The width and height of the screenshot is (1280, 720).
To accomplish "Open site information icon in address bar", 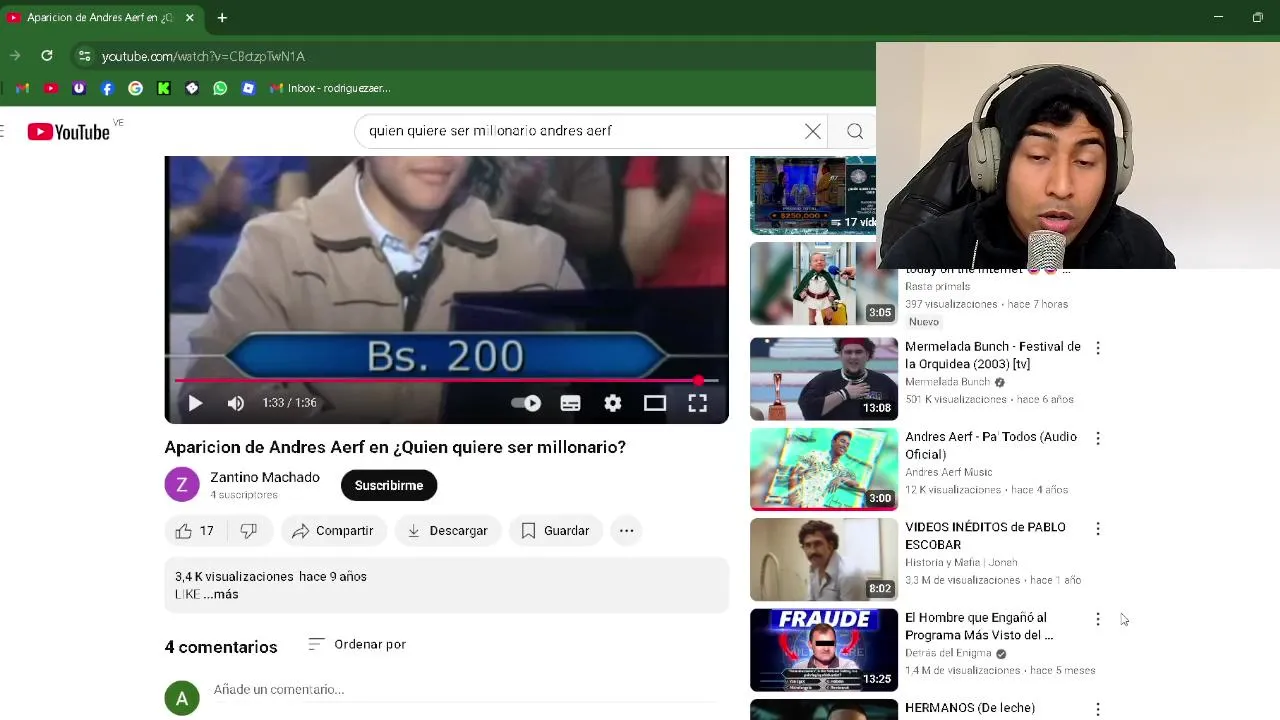I will point(84,56).
